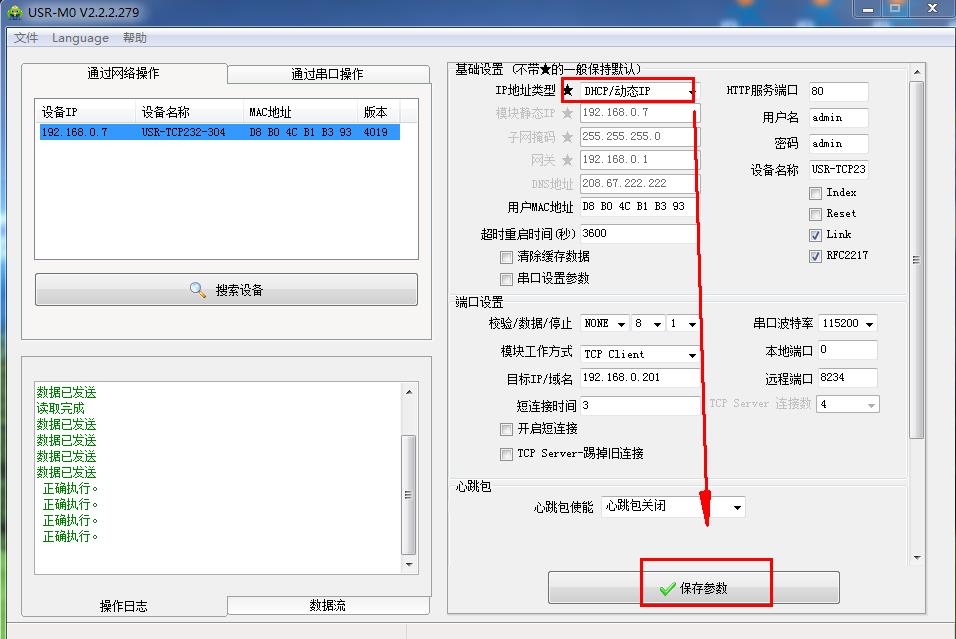Click log panel scroll up arrow
The height and width of the screenshot is (639, 956).
point(409,392)
